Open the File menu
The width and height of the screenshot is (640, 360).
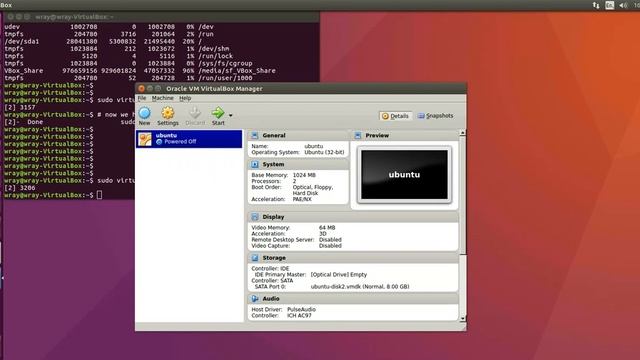point(142,98)
